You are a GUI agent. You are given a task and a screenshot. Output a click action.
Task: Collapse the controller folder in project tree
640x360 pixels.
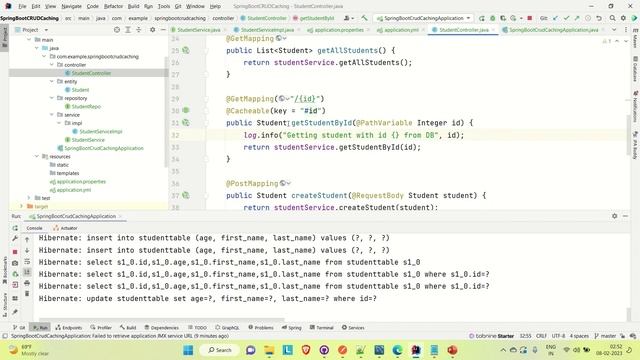click(52, 64)
